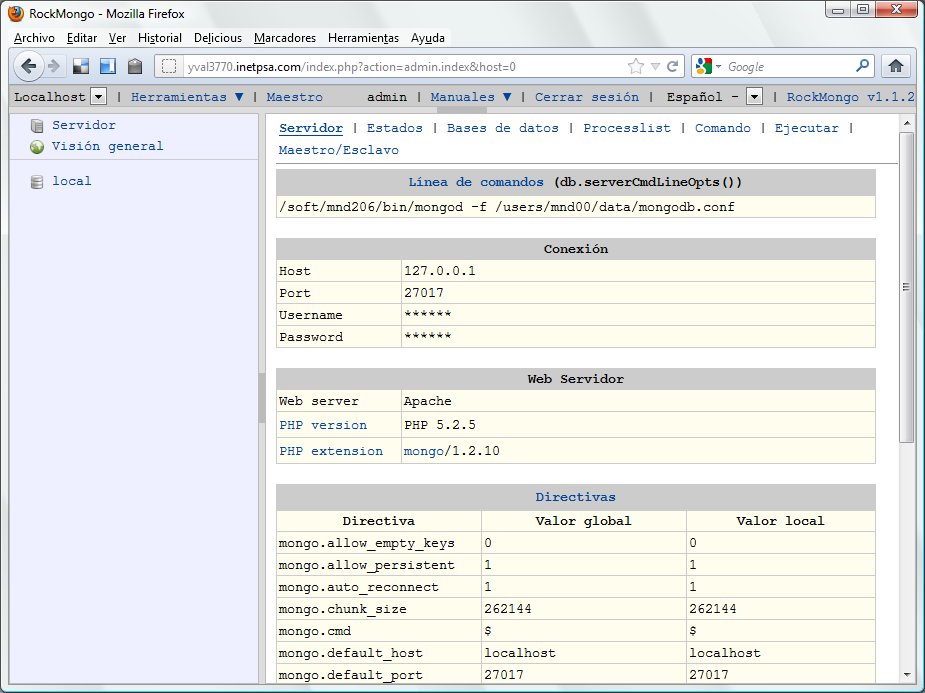This screenshot has width=925, height=693.
Task: Bookmark this page with the star icon
Action: (636, 66)
